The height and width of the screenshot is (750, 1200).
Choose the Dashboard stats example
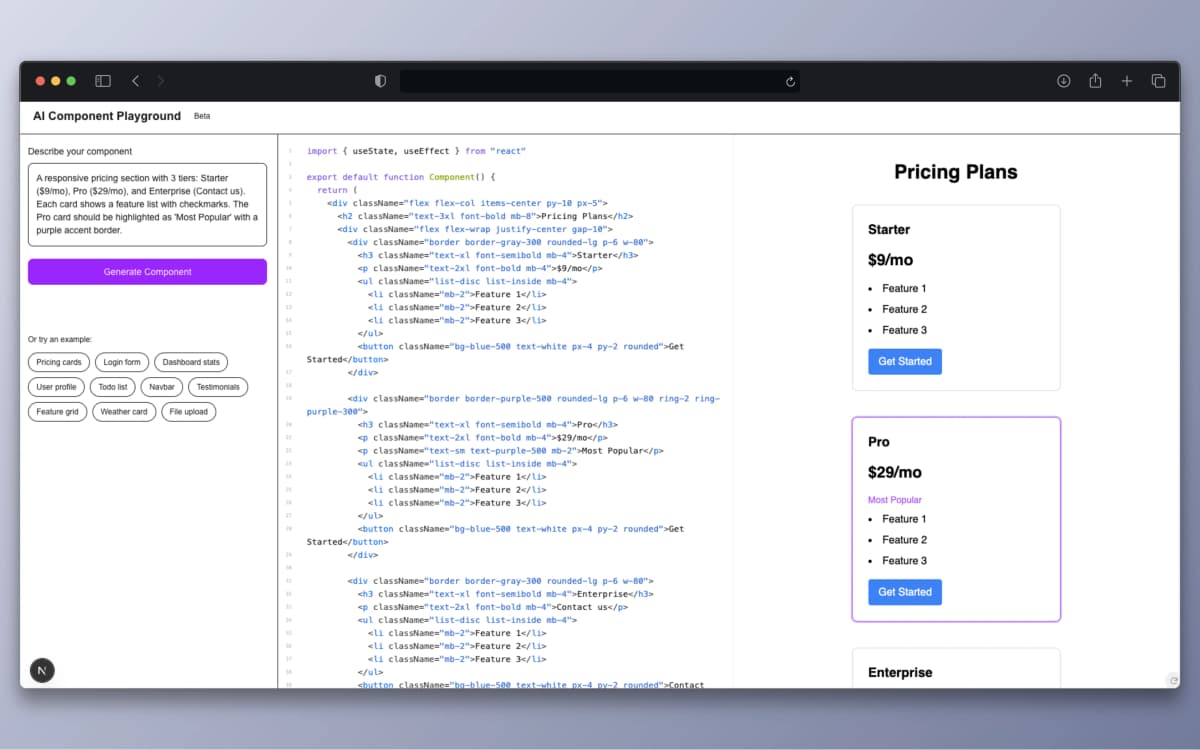tap(192, 362)
